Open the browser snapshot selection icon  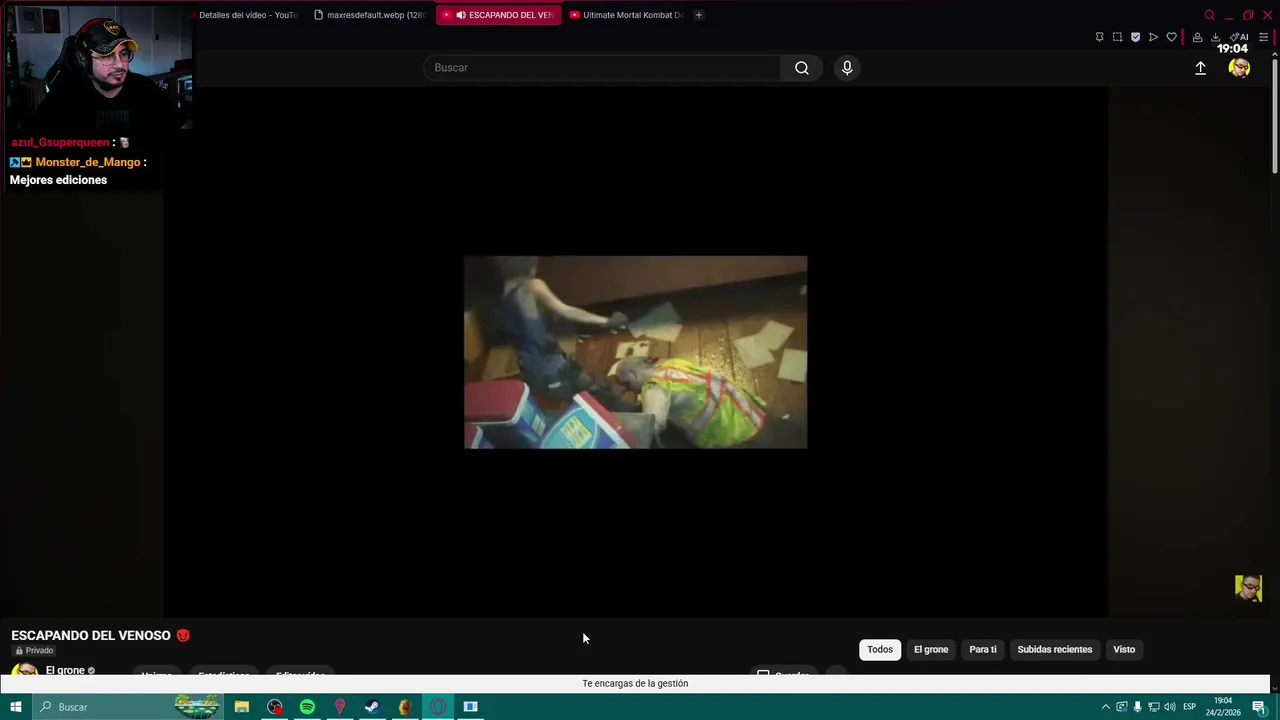1117,37
